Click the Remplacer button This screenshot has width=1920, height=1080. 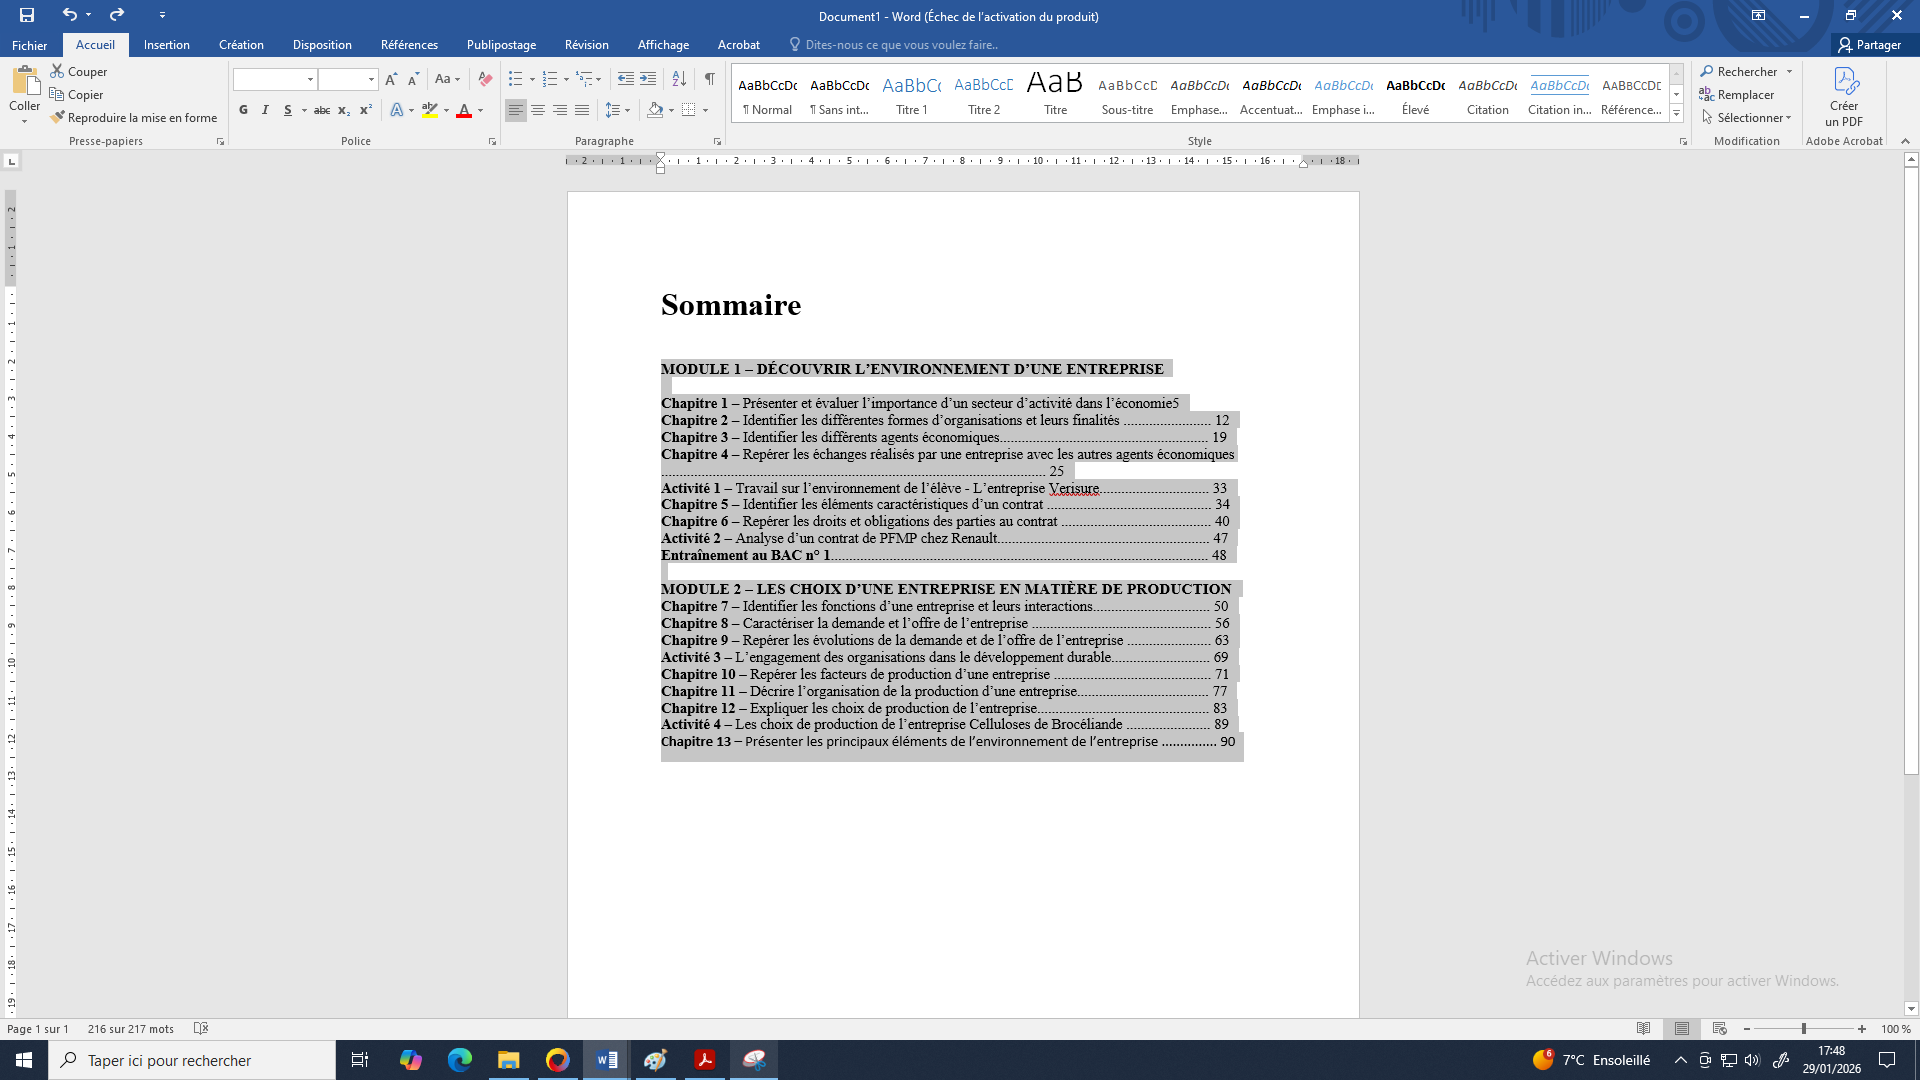pyautogui.click(x=1737, y=95)
